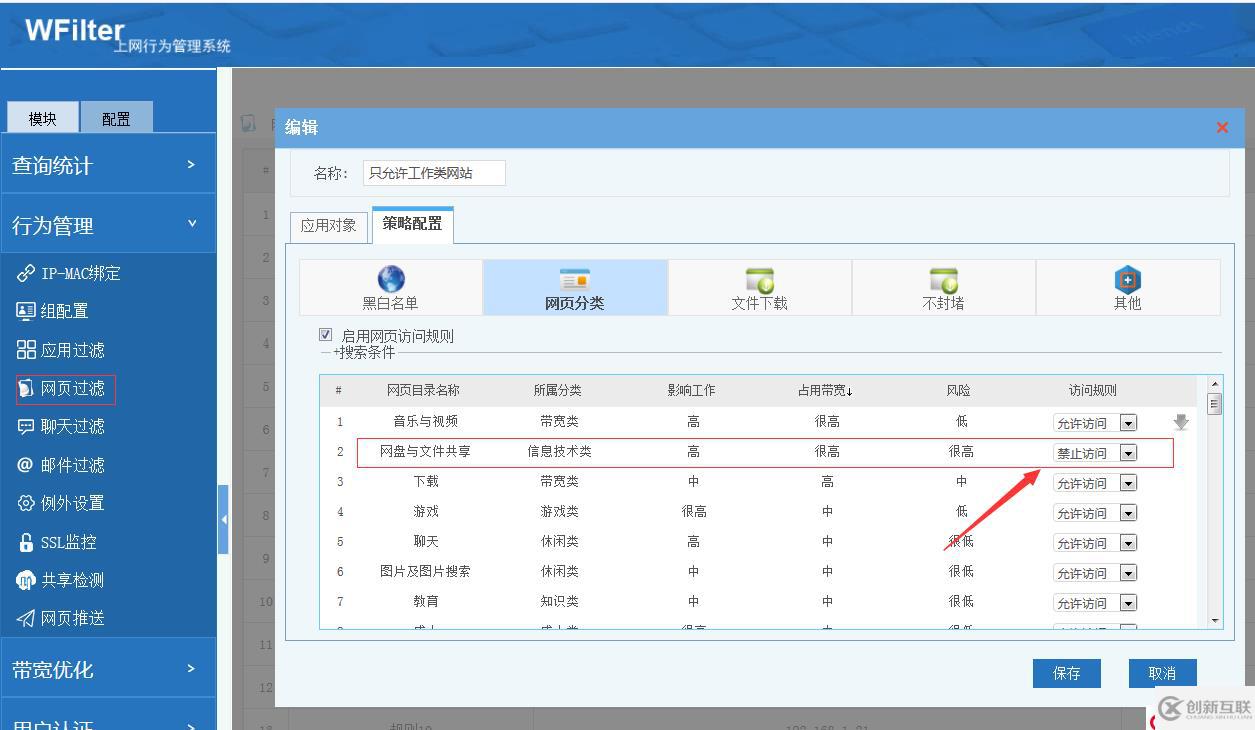Select the 黑白名单 globe icon
Viewport: 1255px width, 730px height.
(x=391, y=279)
